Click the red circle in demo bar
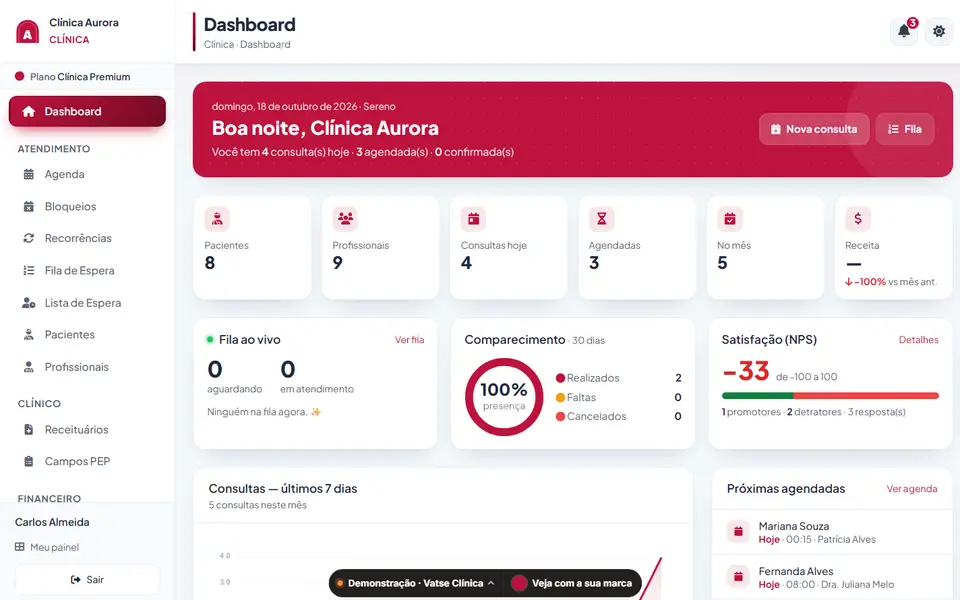Screen dimensions: 960x600 [x=519, y=583]
